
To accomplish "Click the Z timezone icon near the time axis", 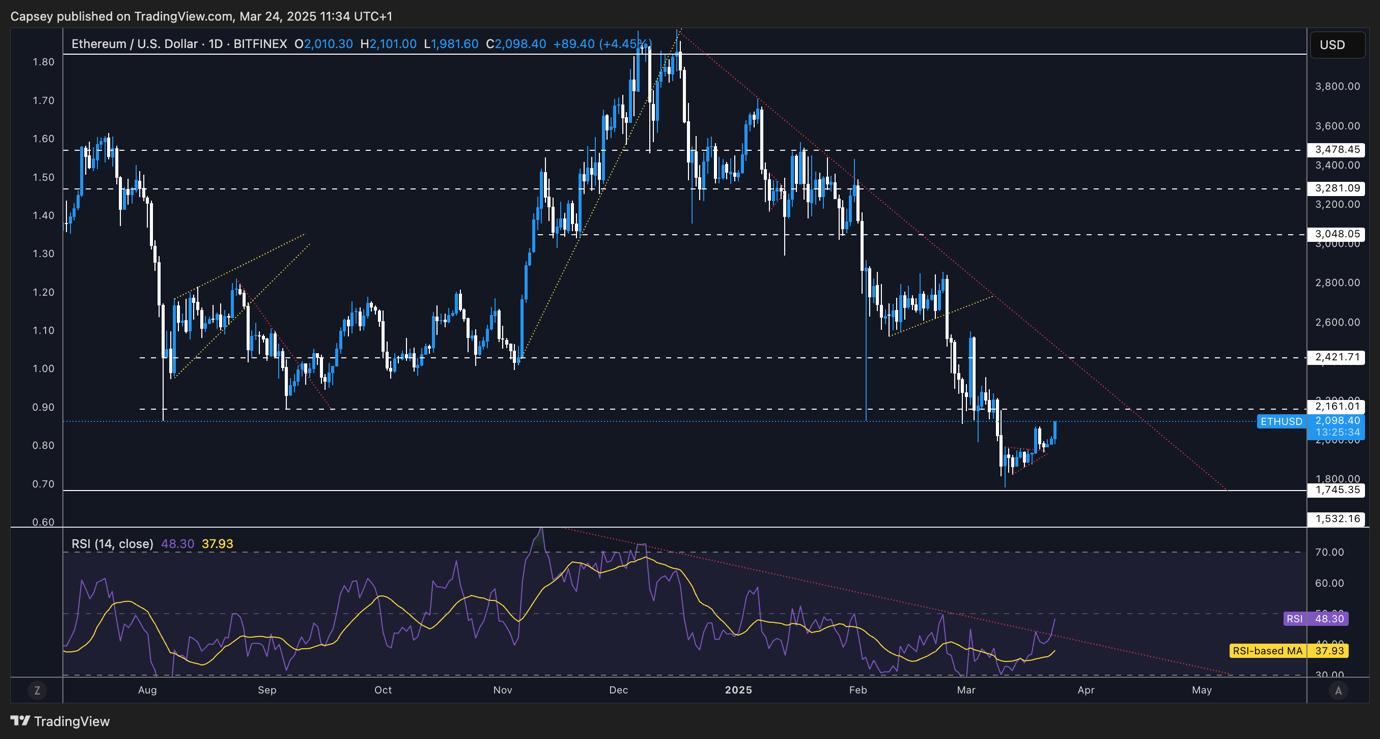I will click(37, 690).
